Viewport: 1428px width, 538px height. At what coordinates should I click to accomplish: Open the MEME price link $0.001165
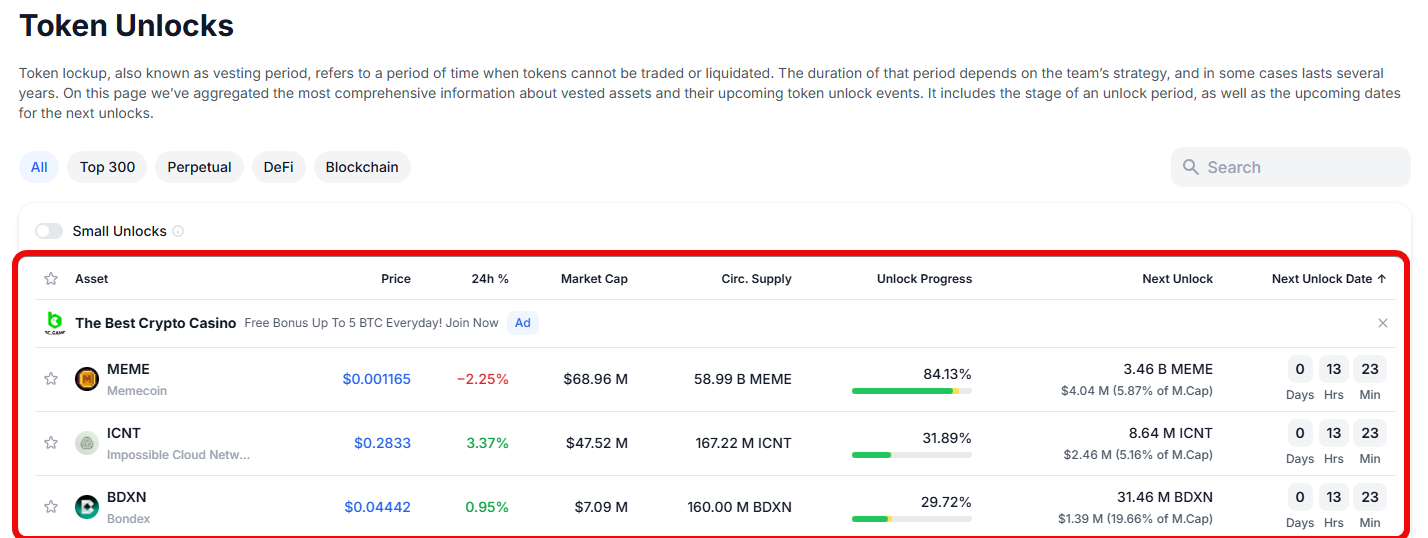click(x=376, y=379)
